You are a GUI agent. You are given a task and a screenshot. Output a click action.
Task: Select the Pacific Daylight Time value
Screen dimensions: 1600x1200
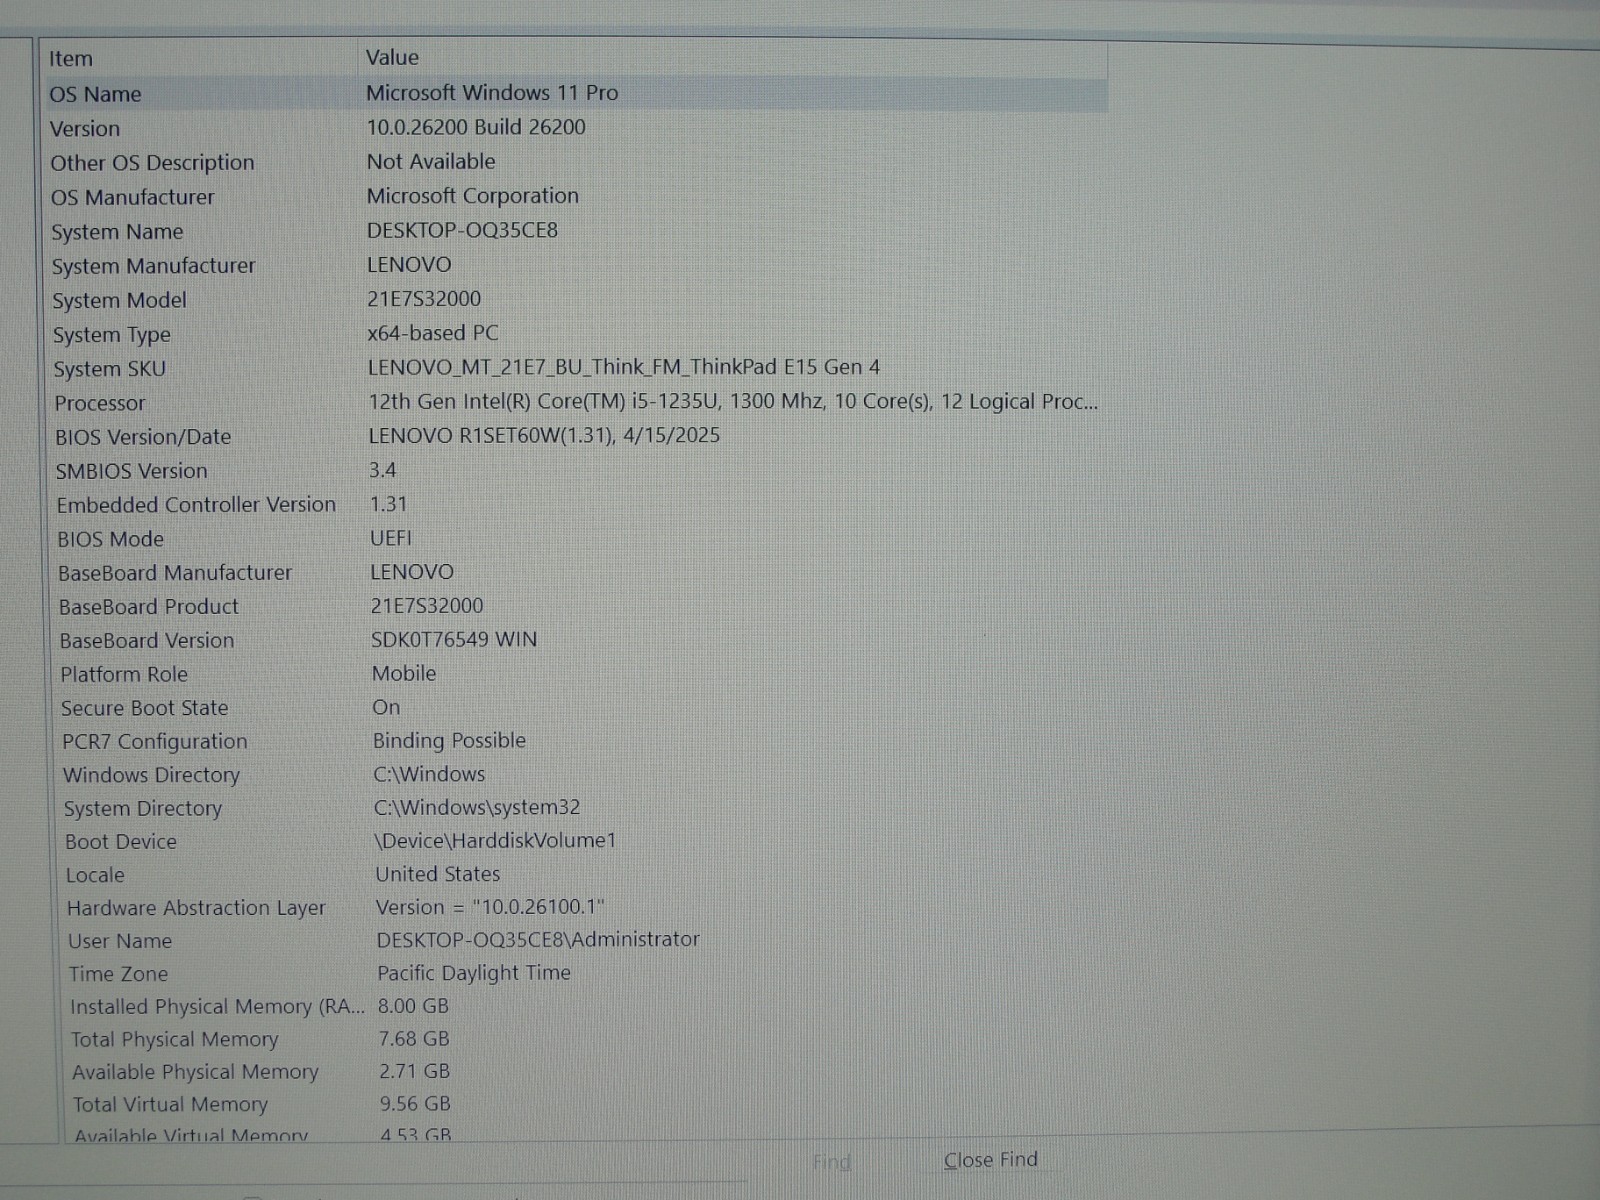474,973
